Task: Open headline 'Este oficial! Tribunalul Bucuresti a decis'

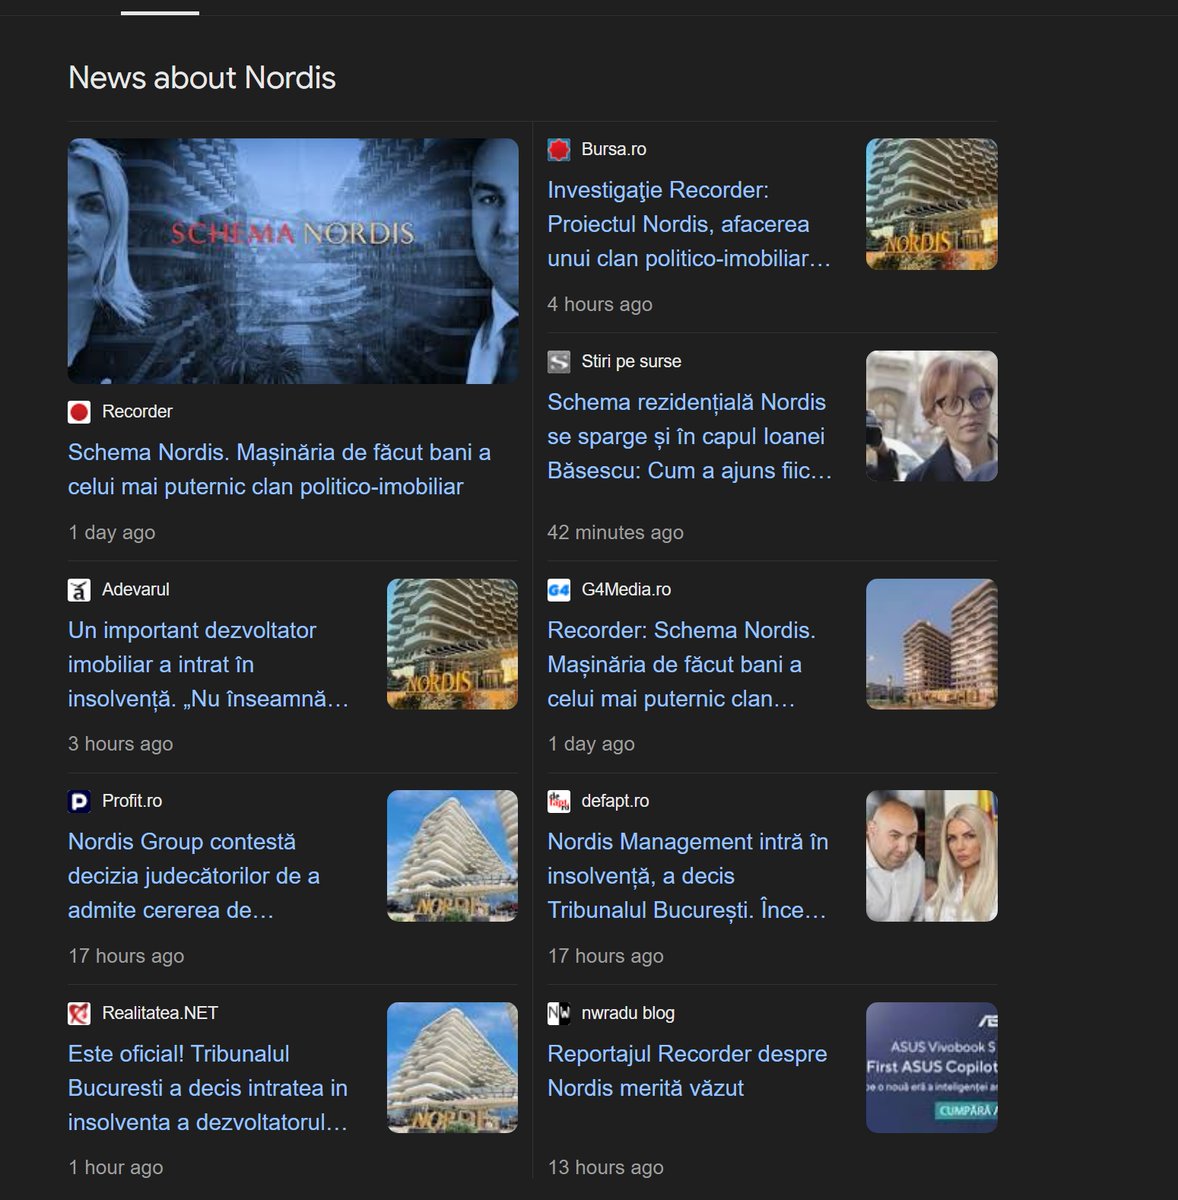Action: point(208,1088)
